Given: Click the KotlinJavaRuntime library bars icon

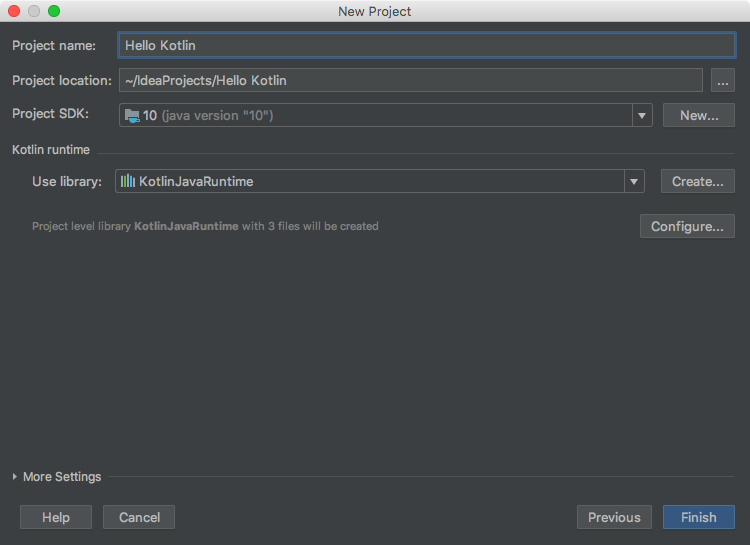Looking at the screenshot, I should click(x=128, y=181).
